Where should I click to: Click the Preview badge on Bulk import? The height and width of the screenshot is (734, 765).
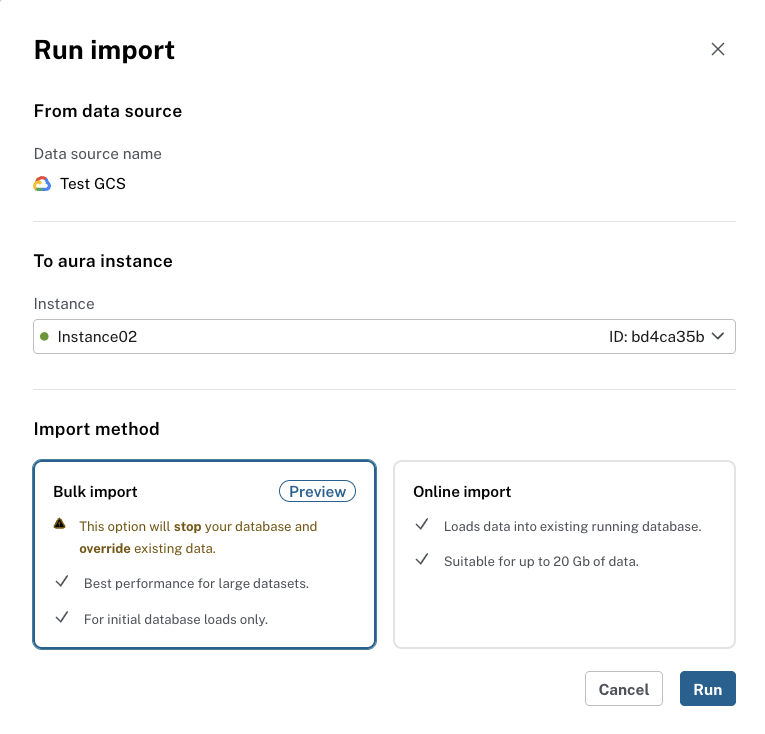(318, 491)
